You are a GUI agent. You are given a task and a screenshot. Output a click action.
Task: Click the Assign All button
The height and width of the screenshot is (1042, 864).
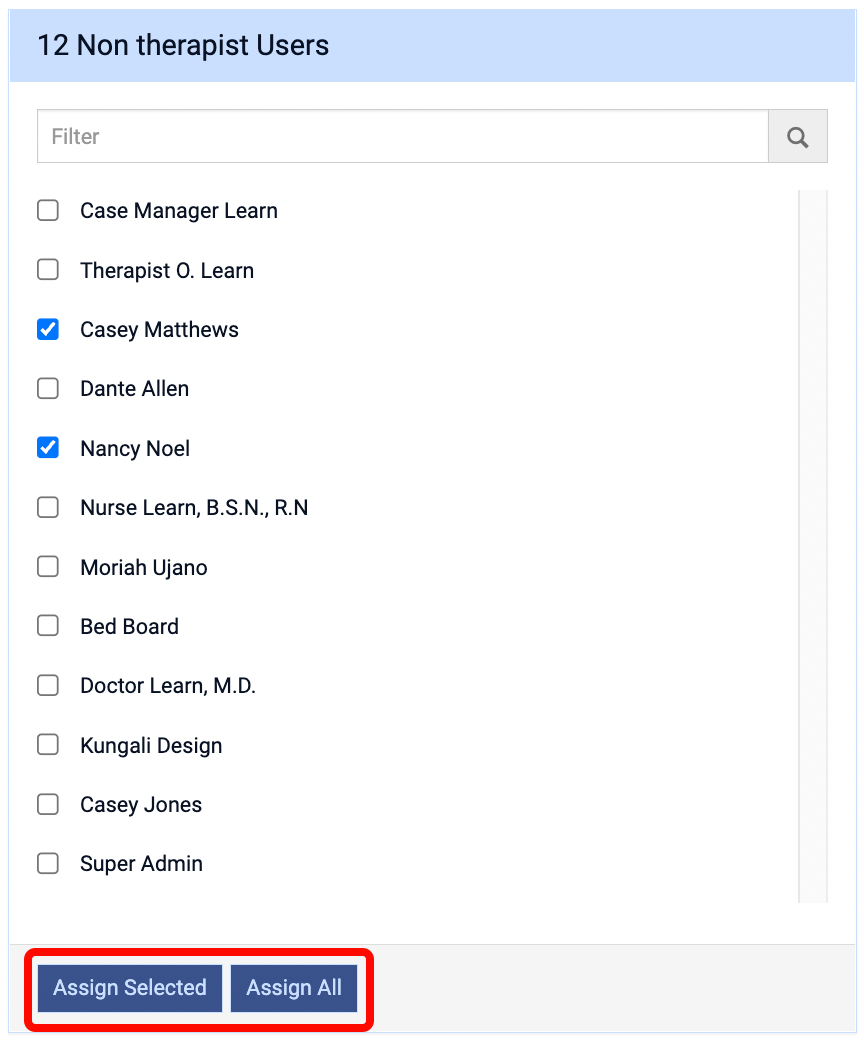click(x=294, y=988)
